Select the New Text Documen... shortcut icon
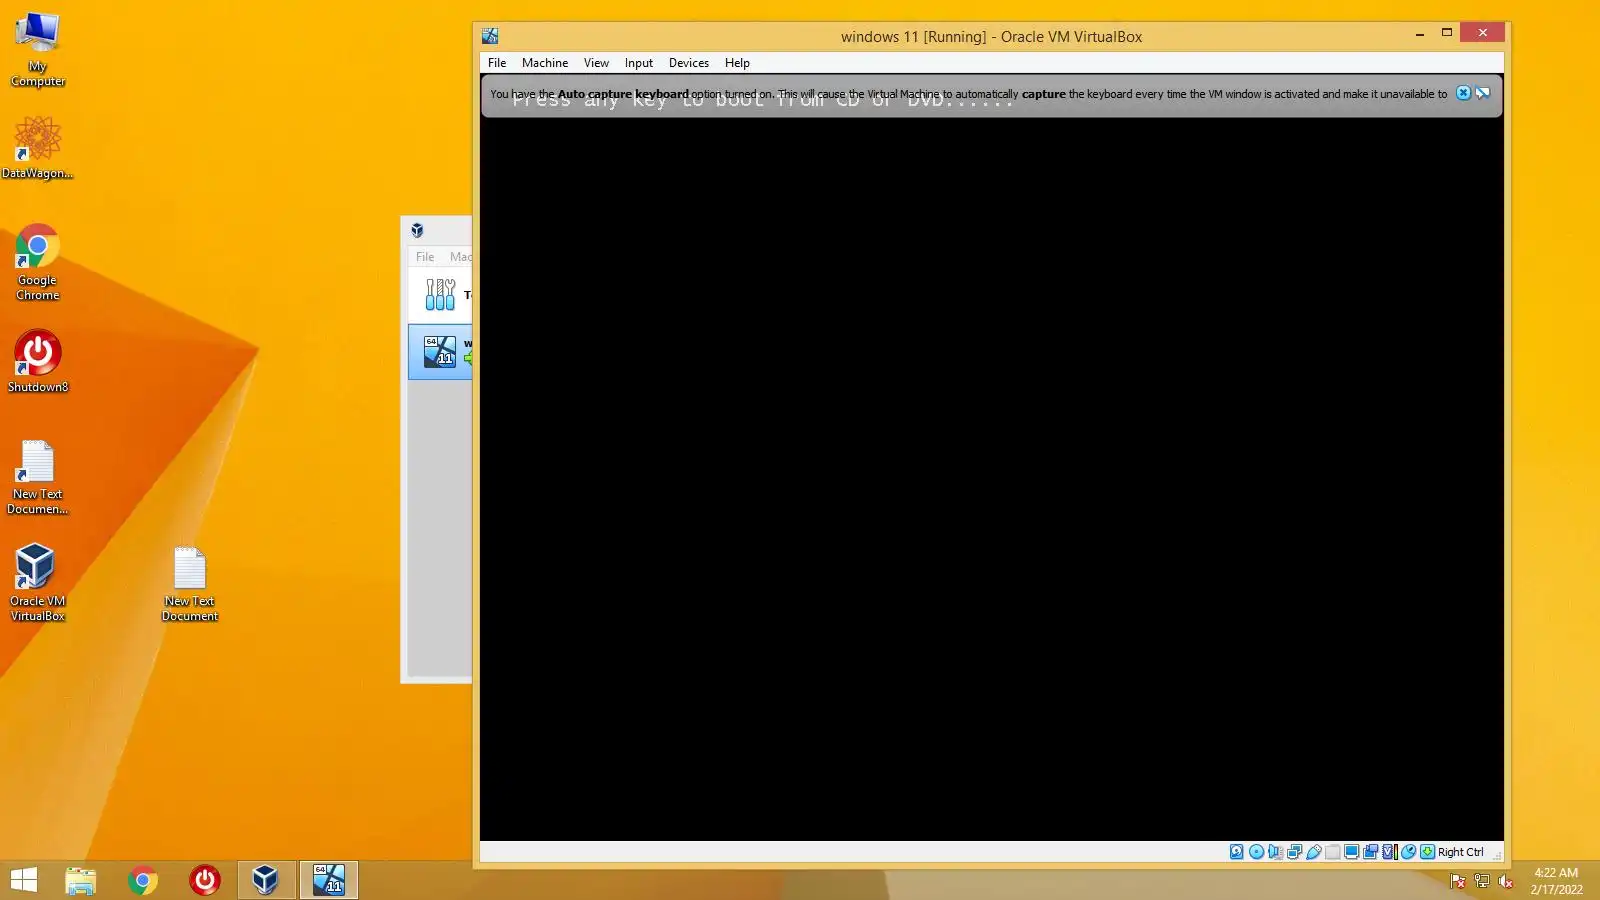The image size is (1600, 900). click(x=37, y=477)
